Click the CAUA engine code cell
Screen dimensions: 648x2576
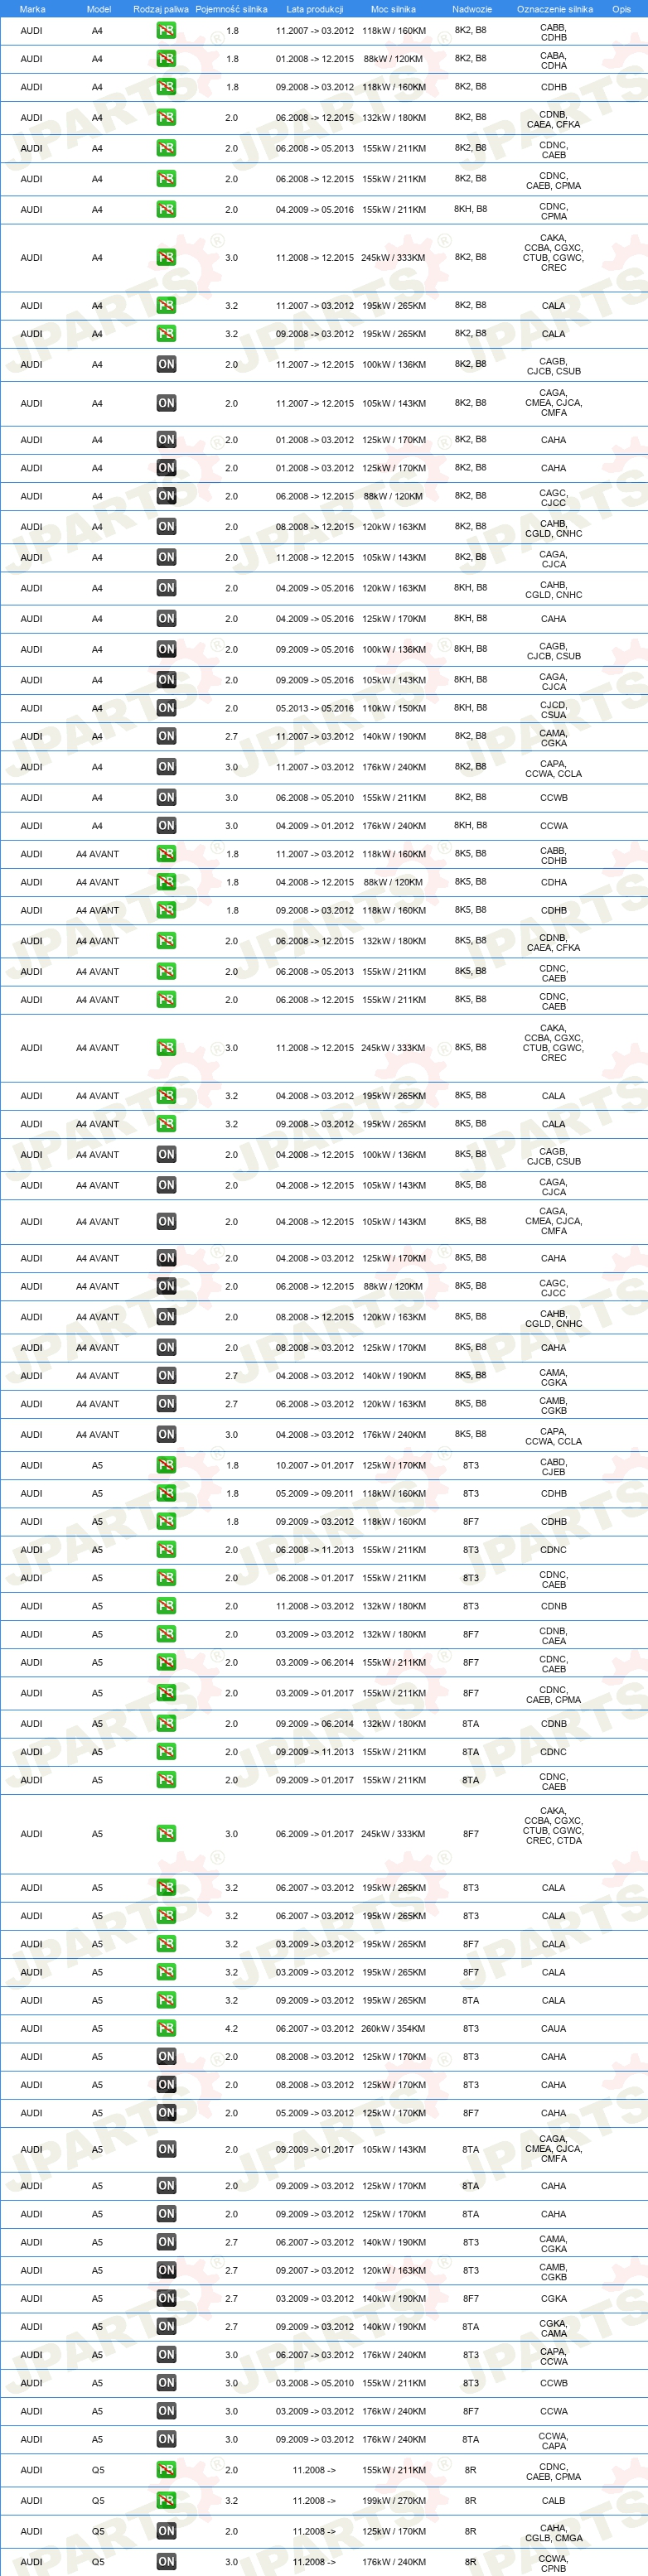(x=553, y=2028)
